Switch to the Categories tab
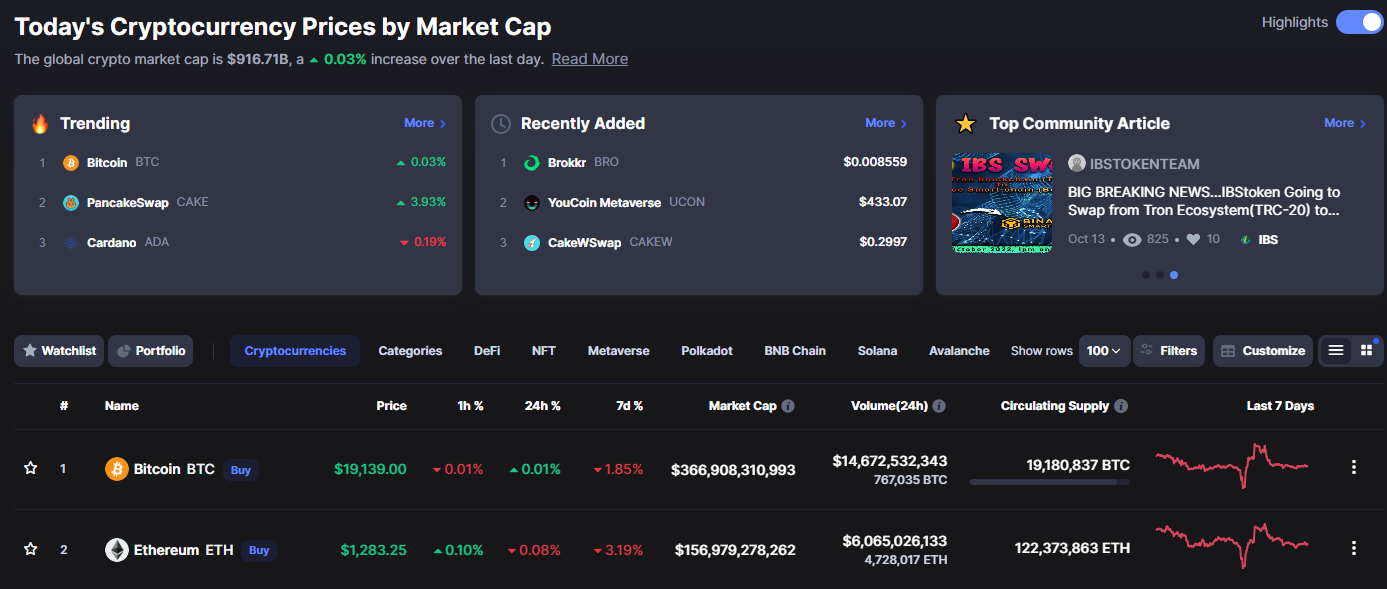The height and width of the screenshot is (589, 1387). tap(410, 351)
